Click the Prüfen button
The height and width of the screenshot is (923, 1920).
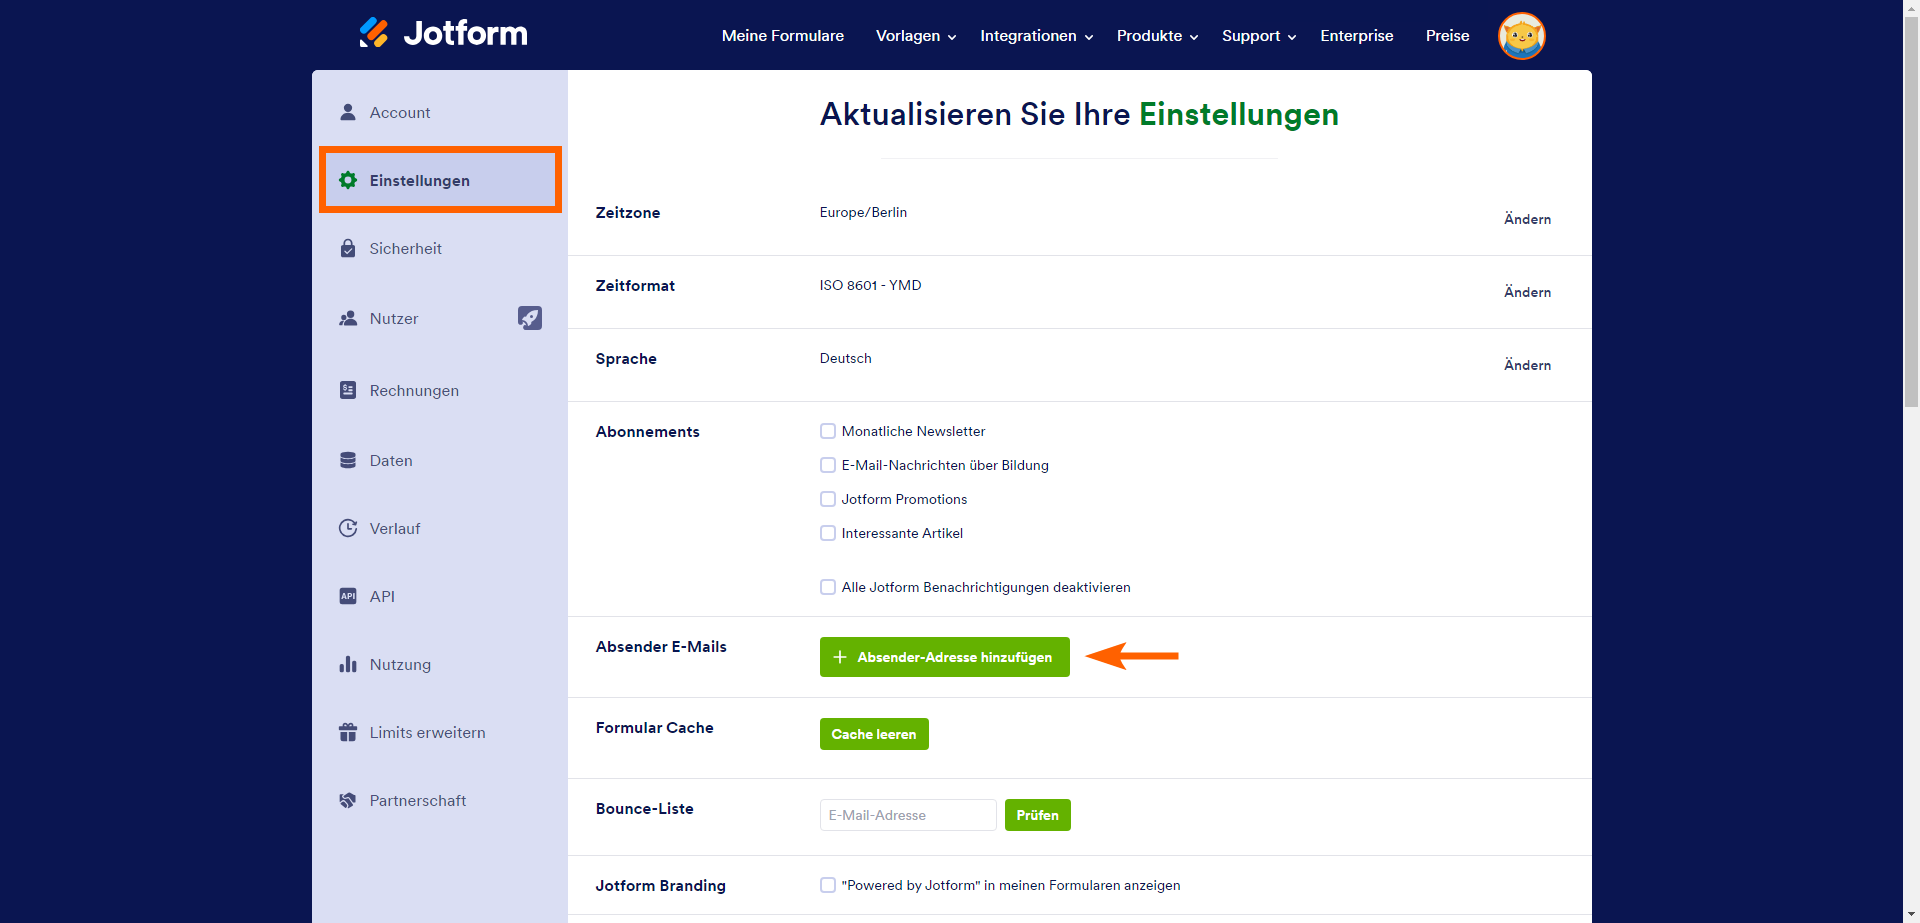tap(1038, 815)
